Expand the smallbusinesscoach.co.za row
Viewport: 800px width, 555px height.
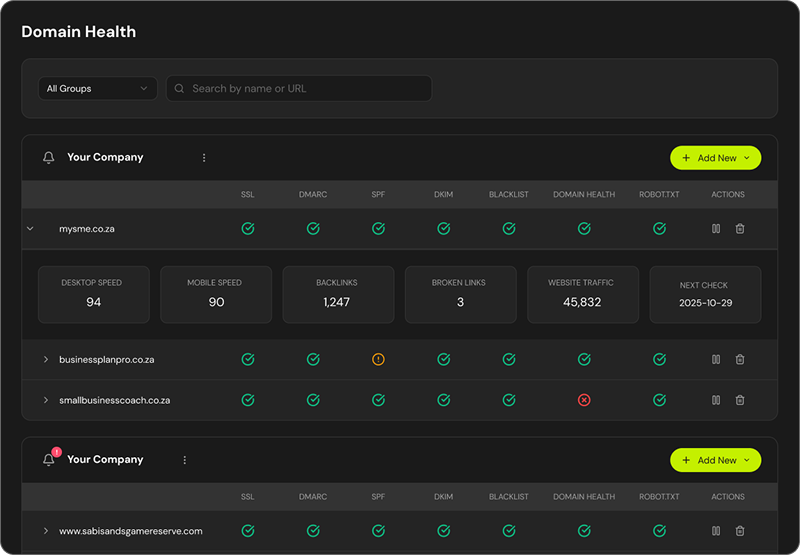pos(46,400)
